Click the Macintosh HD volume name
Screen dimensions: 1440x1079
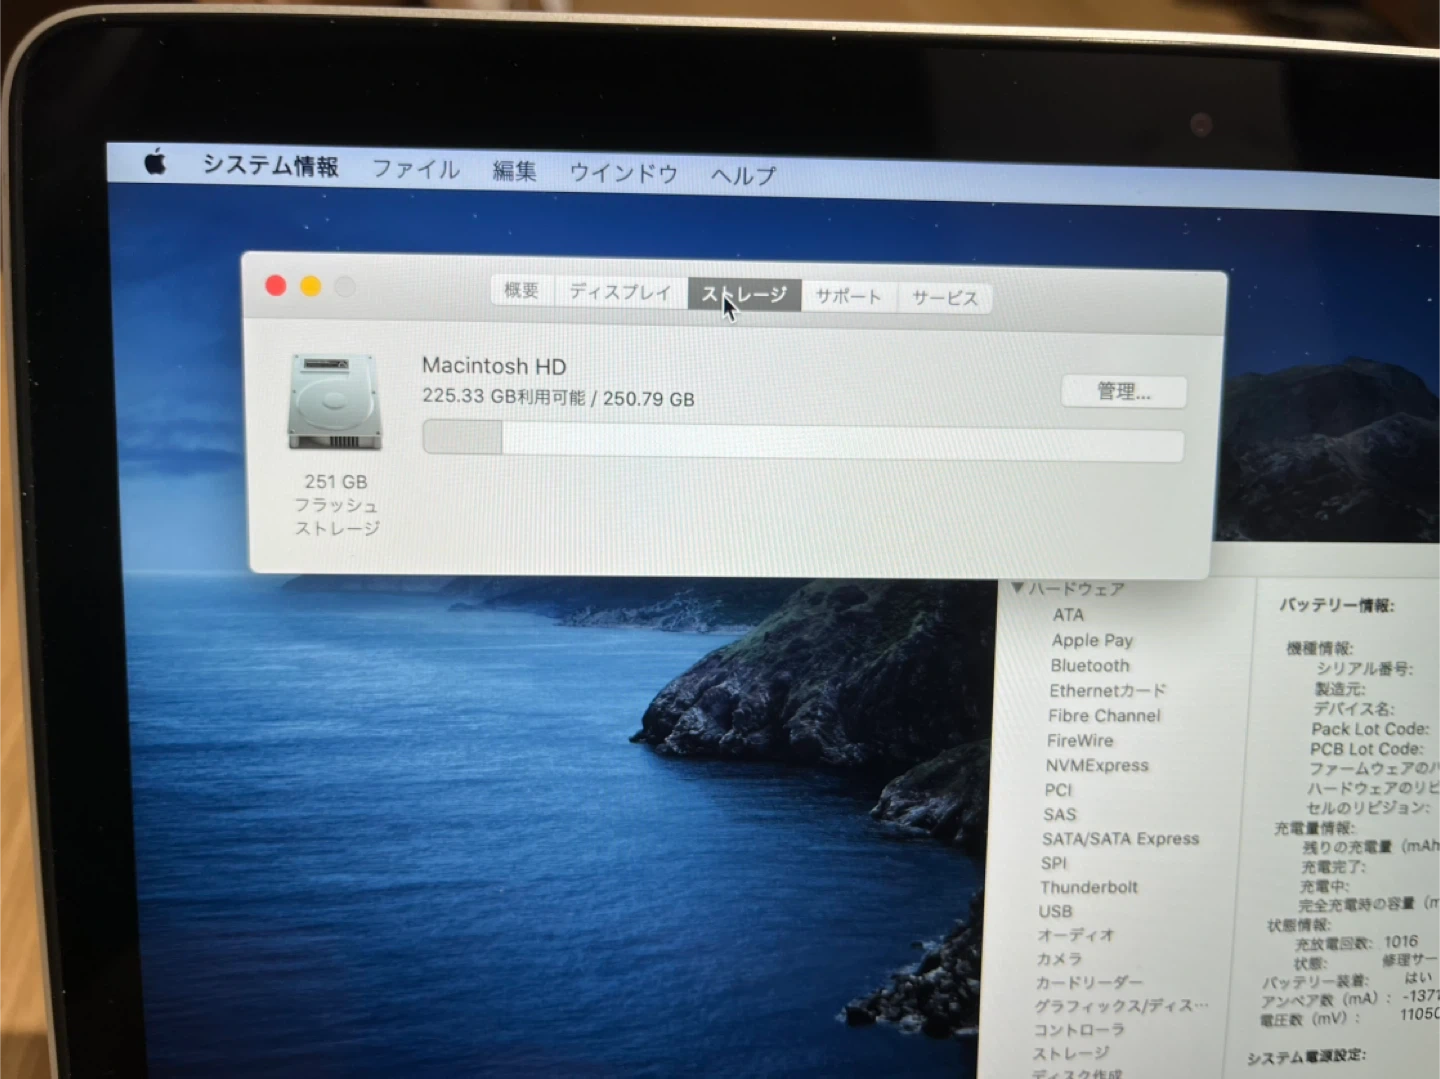click(494, 366)
